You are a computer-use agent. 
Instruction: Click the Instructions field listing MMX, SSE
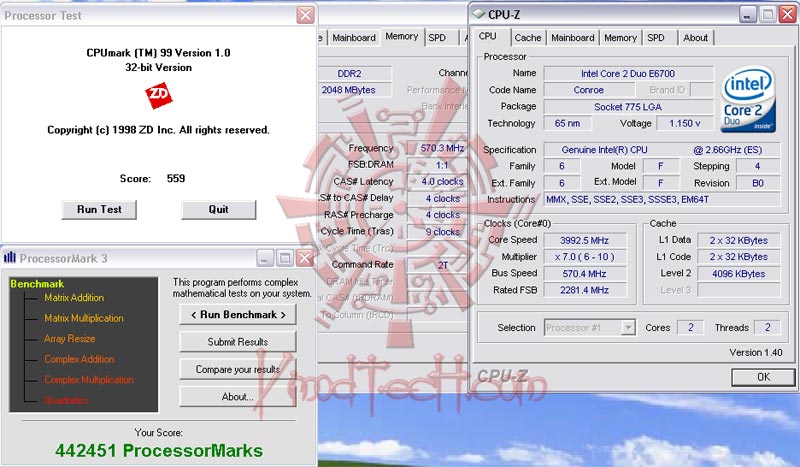tap(662, 200)
